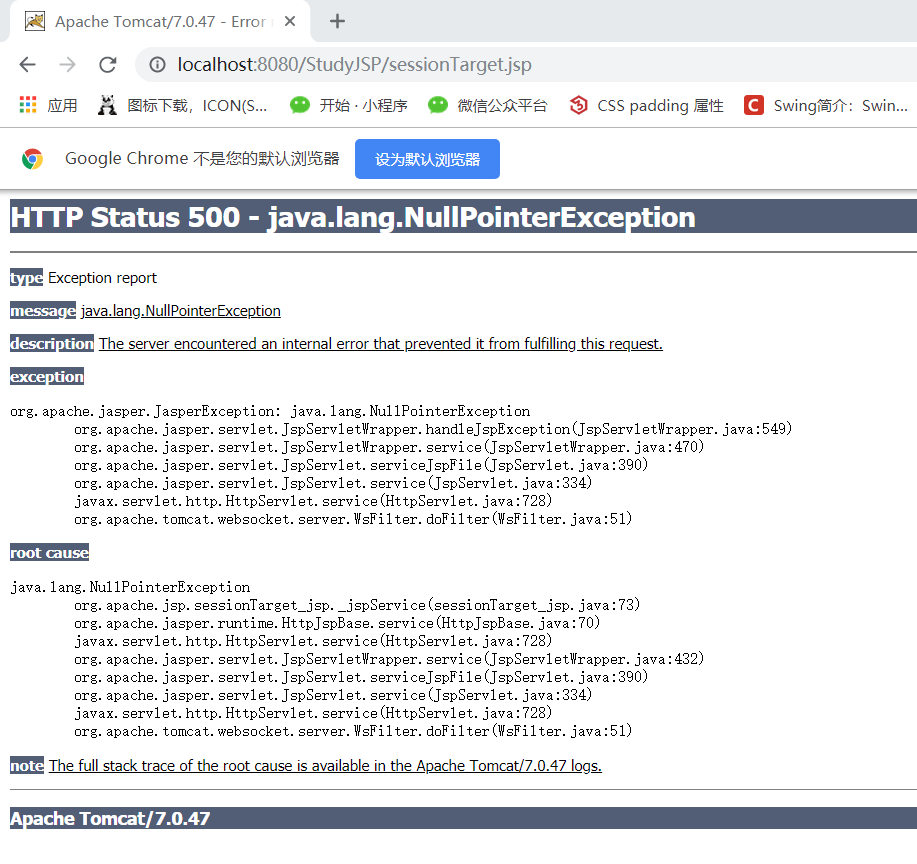Reload the page with refresh icon

tap(108, 64)
